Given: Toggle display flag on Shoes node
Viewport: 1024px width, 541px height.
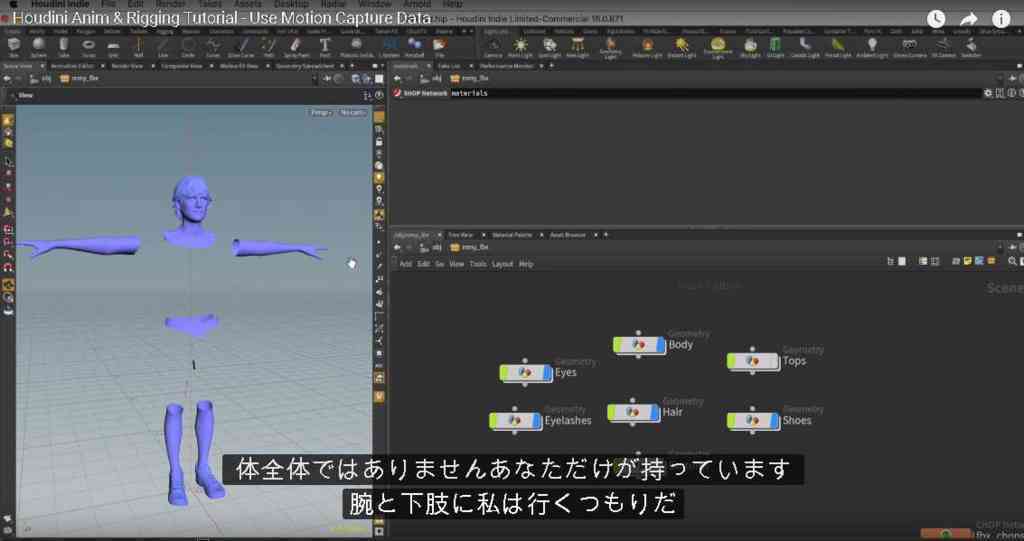Looking at the screenshot, I should 776,420.
